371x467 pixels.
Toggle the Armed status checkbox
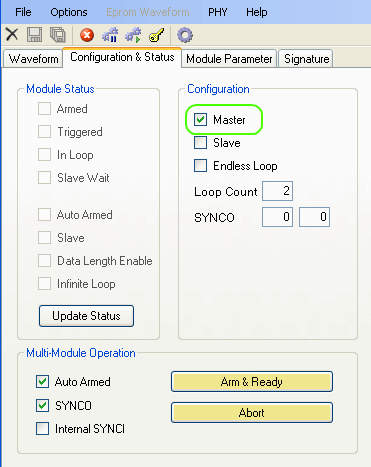pos(44,109)
